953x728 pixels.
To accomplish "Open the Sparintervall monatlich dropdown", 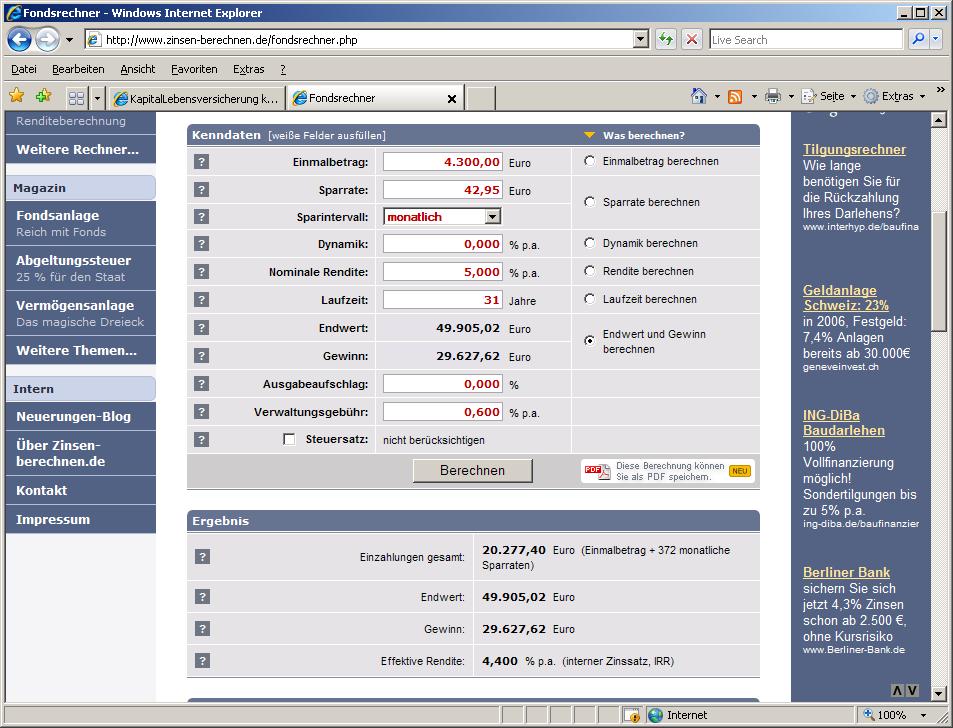I will [492, 217].
